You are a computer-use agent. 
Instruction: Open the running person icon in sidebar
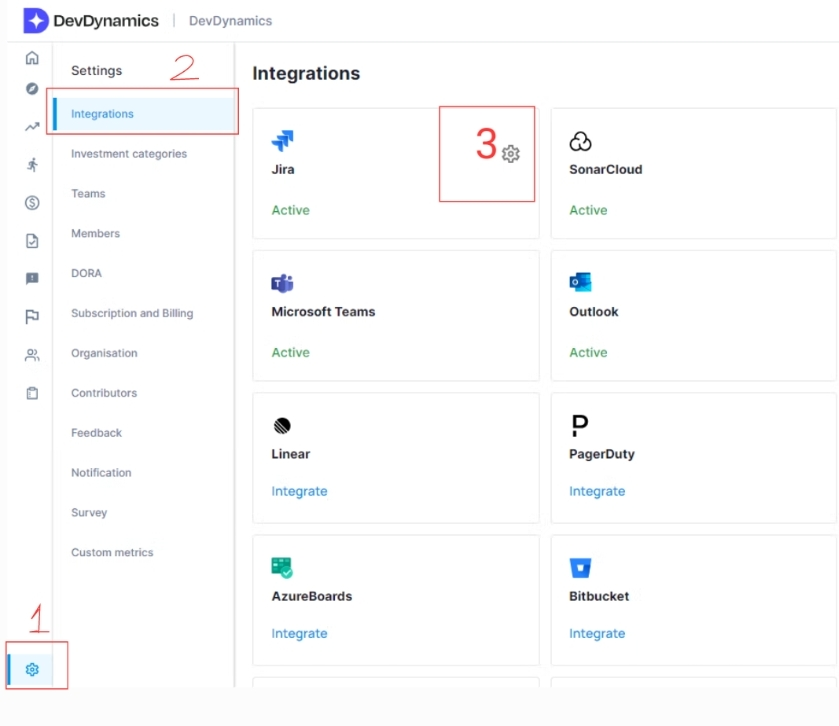pyautogui.click(x=32, y=165)
